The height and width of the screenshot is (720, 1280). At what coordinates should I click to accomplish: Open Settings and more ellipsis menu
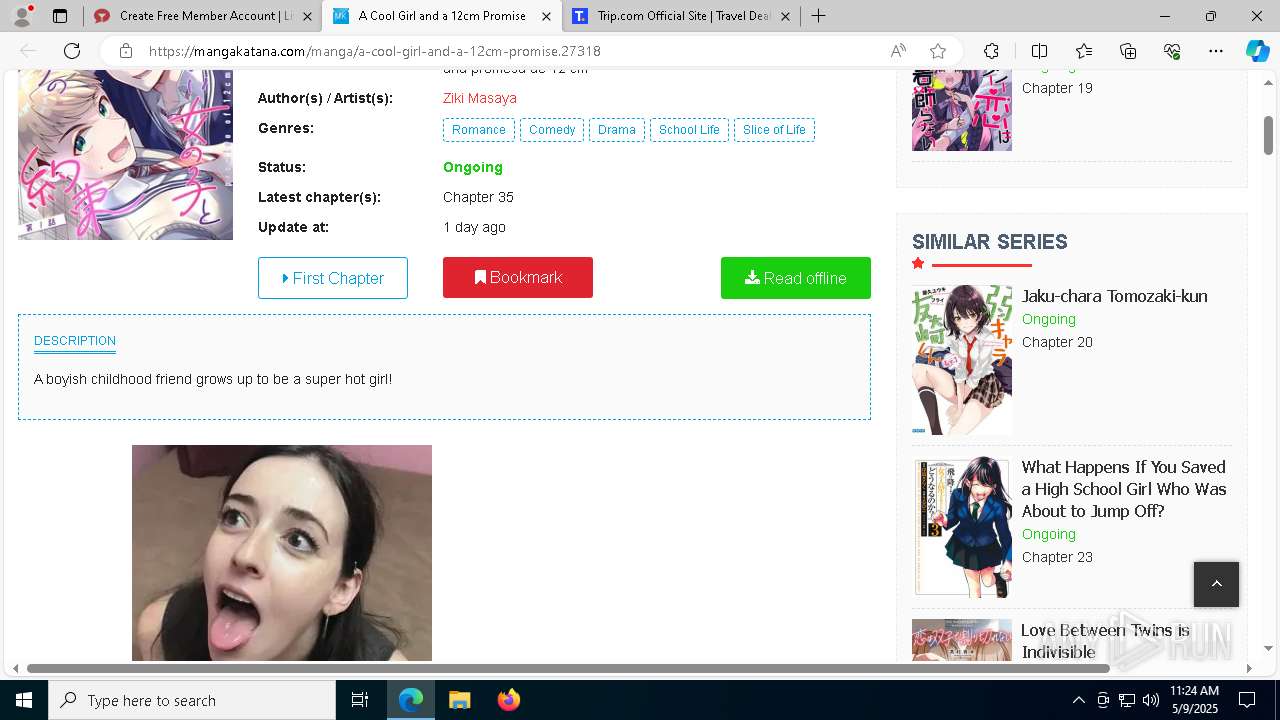[1216, 51]
